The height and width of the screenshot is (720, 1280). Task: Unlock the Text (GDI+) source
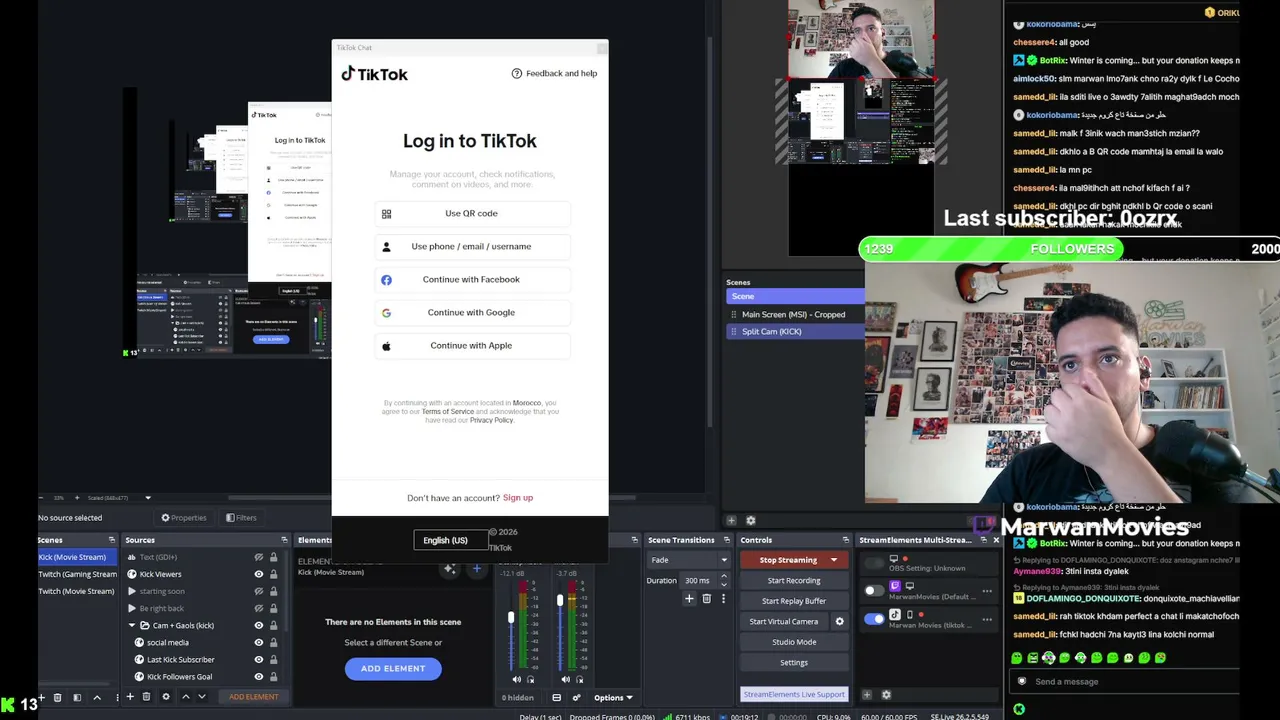coord(273,557)
